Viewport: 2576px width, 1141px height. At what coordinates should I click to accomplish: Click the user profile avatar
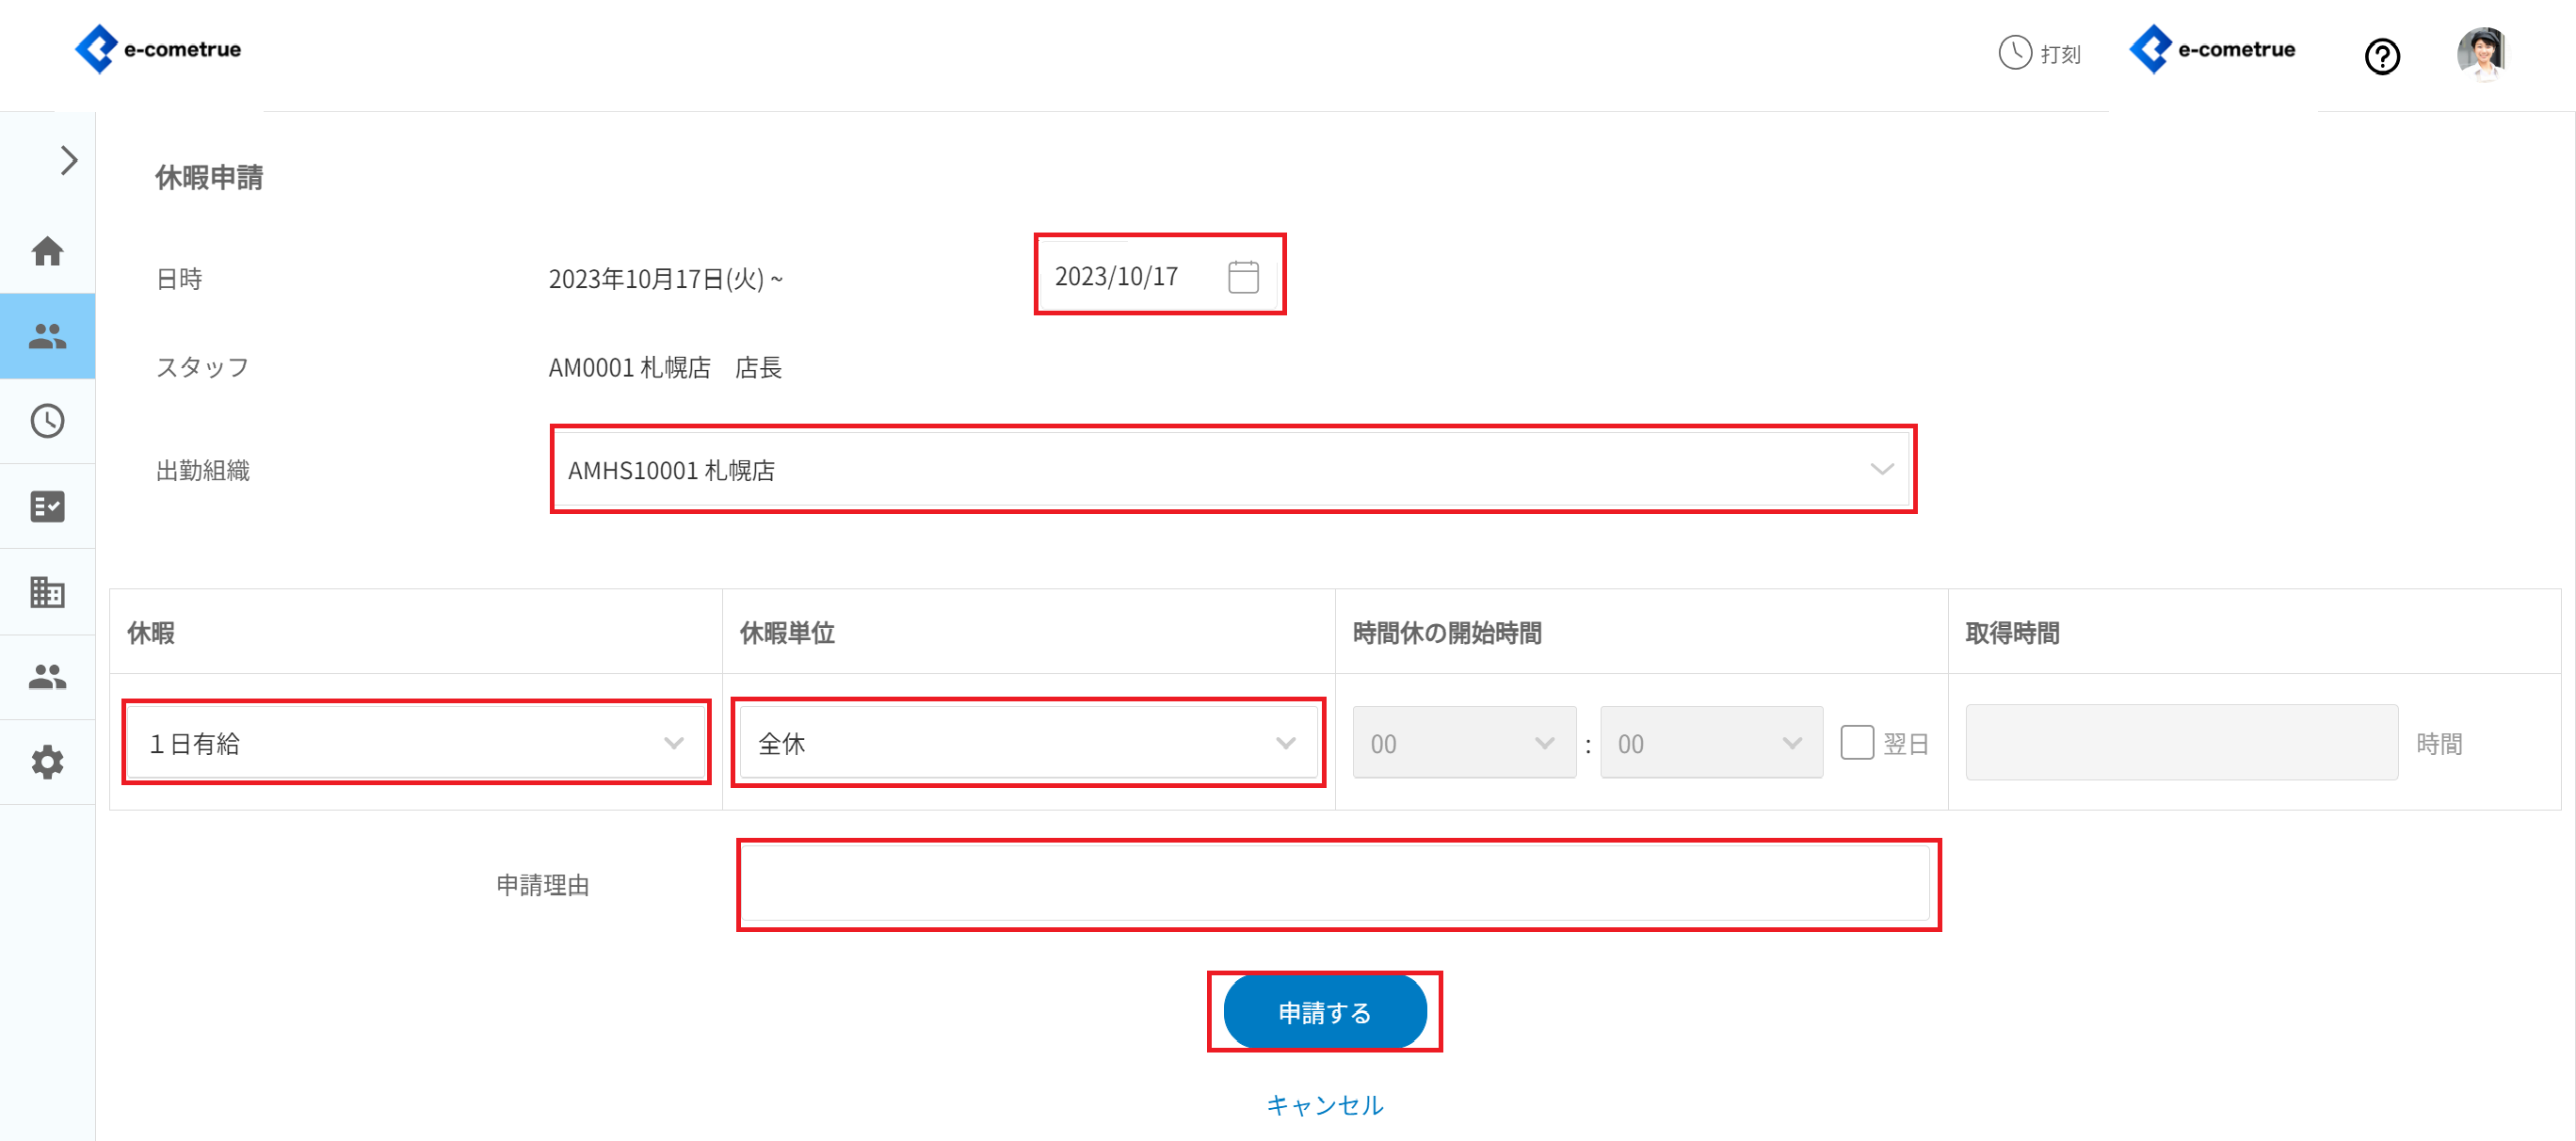point(2480,53)
